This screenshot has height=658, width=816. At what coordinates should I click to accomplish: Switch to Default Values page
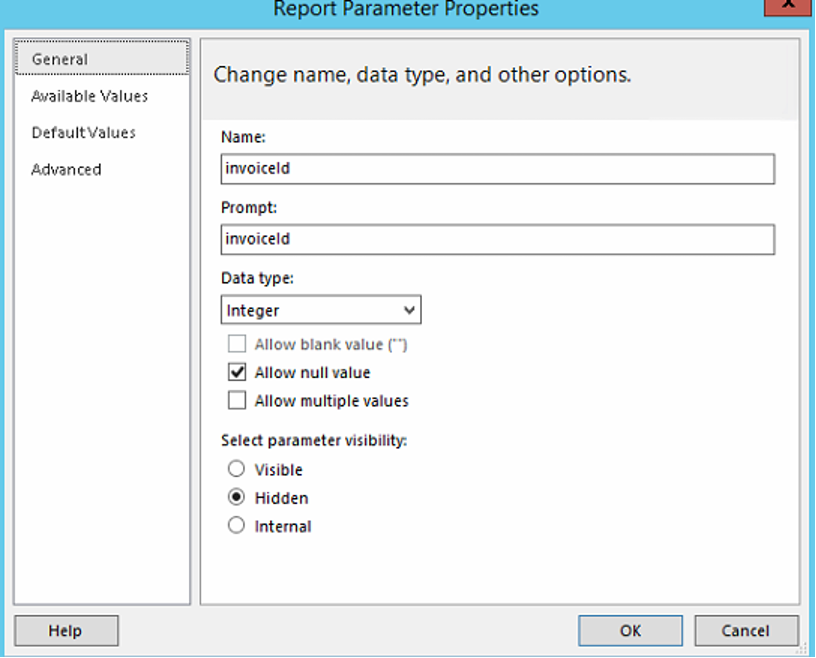click(83, 133)
